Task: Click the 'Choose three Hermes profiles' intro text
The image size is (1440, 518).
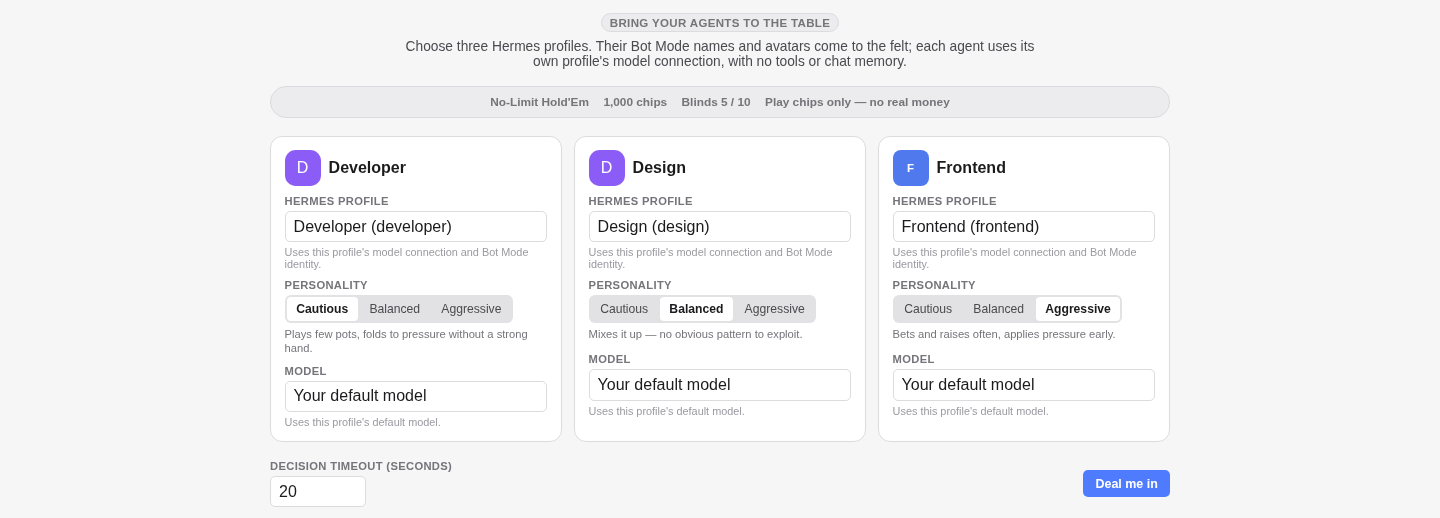Action: tap(720, 54)
